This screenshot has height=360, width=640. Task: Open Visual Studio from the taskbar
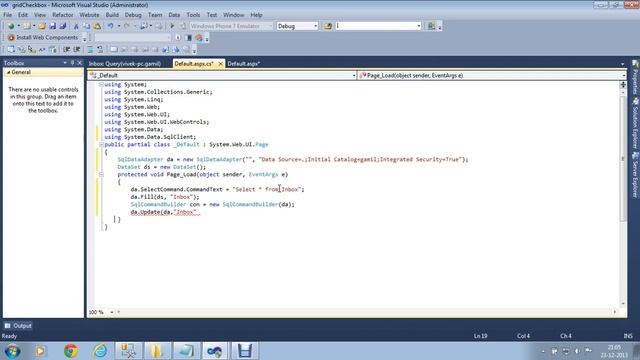215,351
